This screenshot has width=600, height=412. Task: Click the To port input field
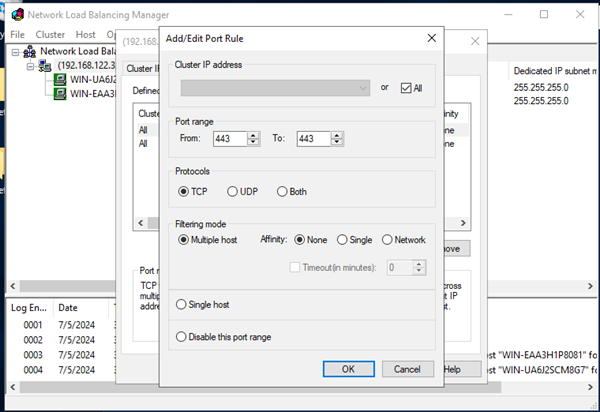314,139
